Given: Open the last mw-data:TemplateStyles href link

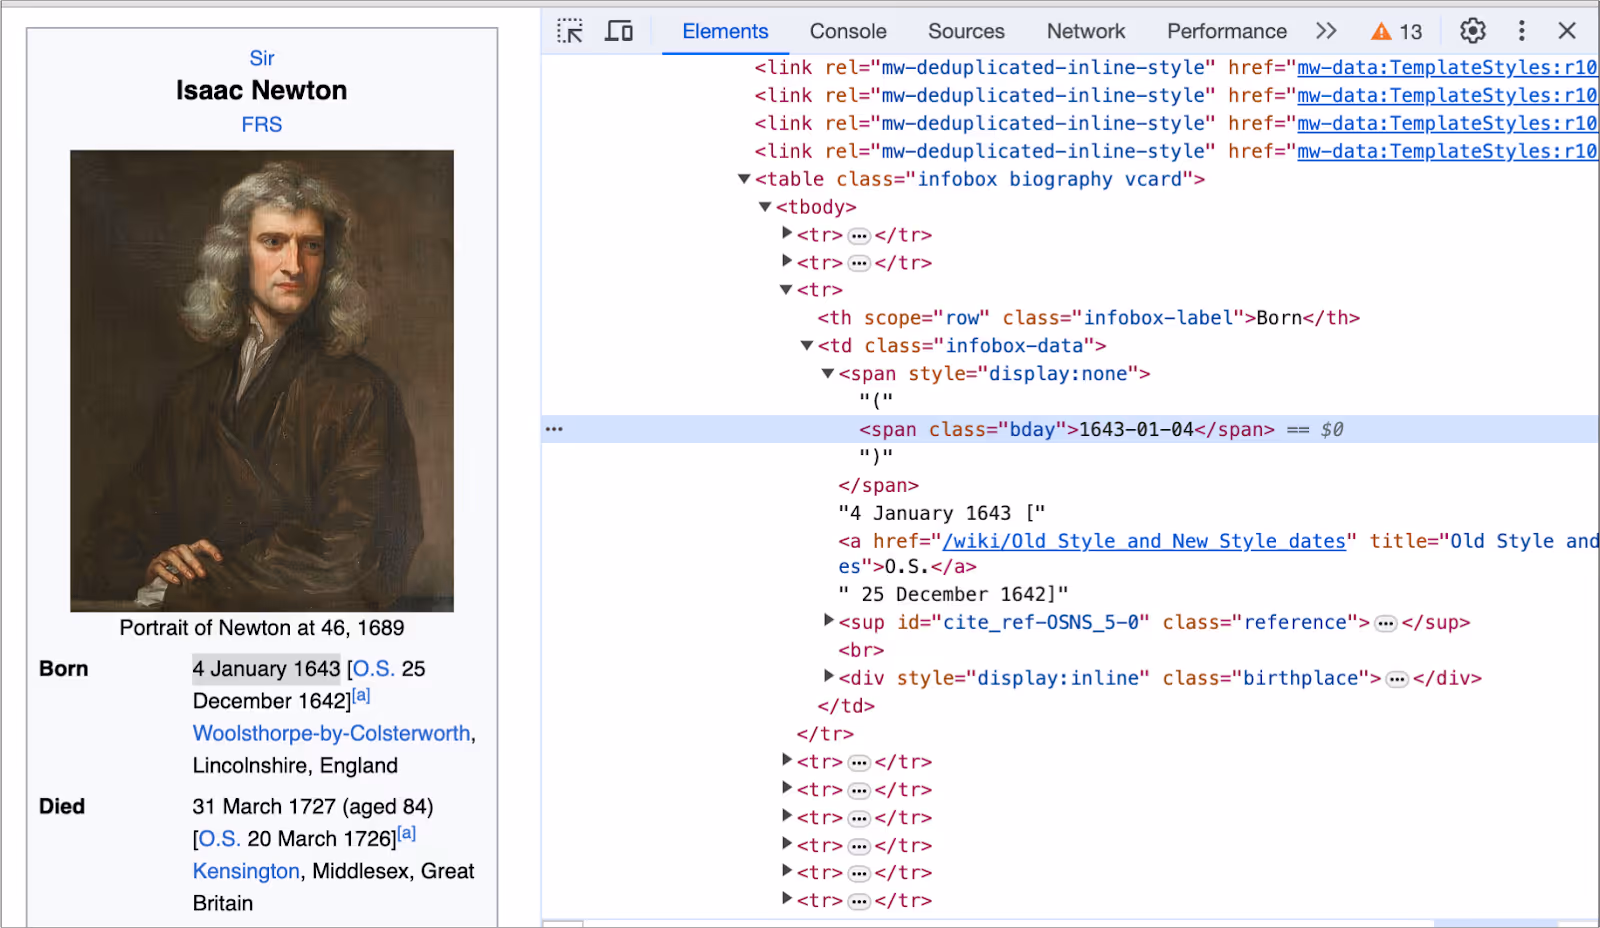Looking at the screenshot, I should 1447,151.
